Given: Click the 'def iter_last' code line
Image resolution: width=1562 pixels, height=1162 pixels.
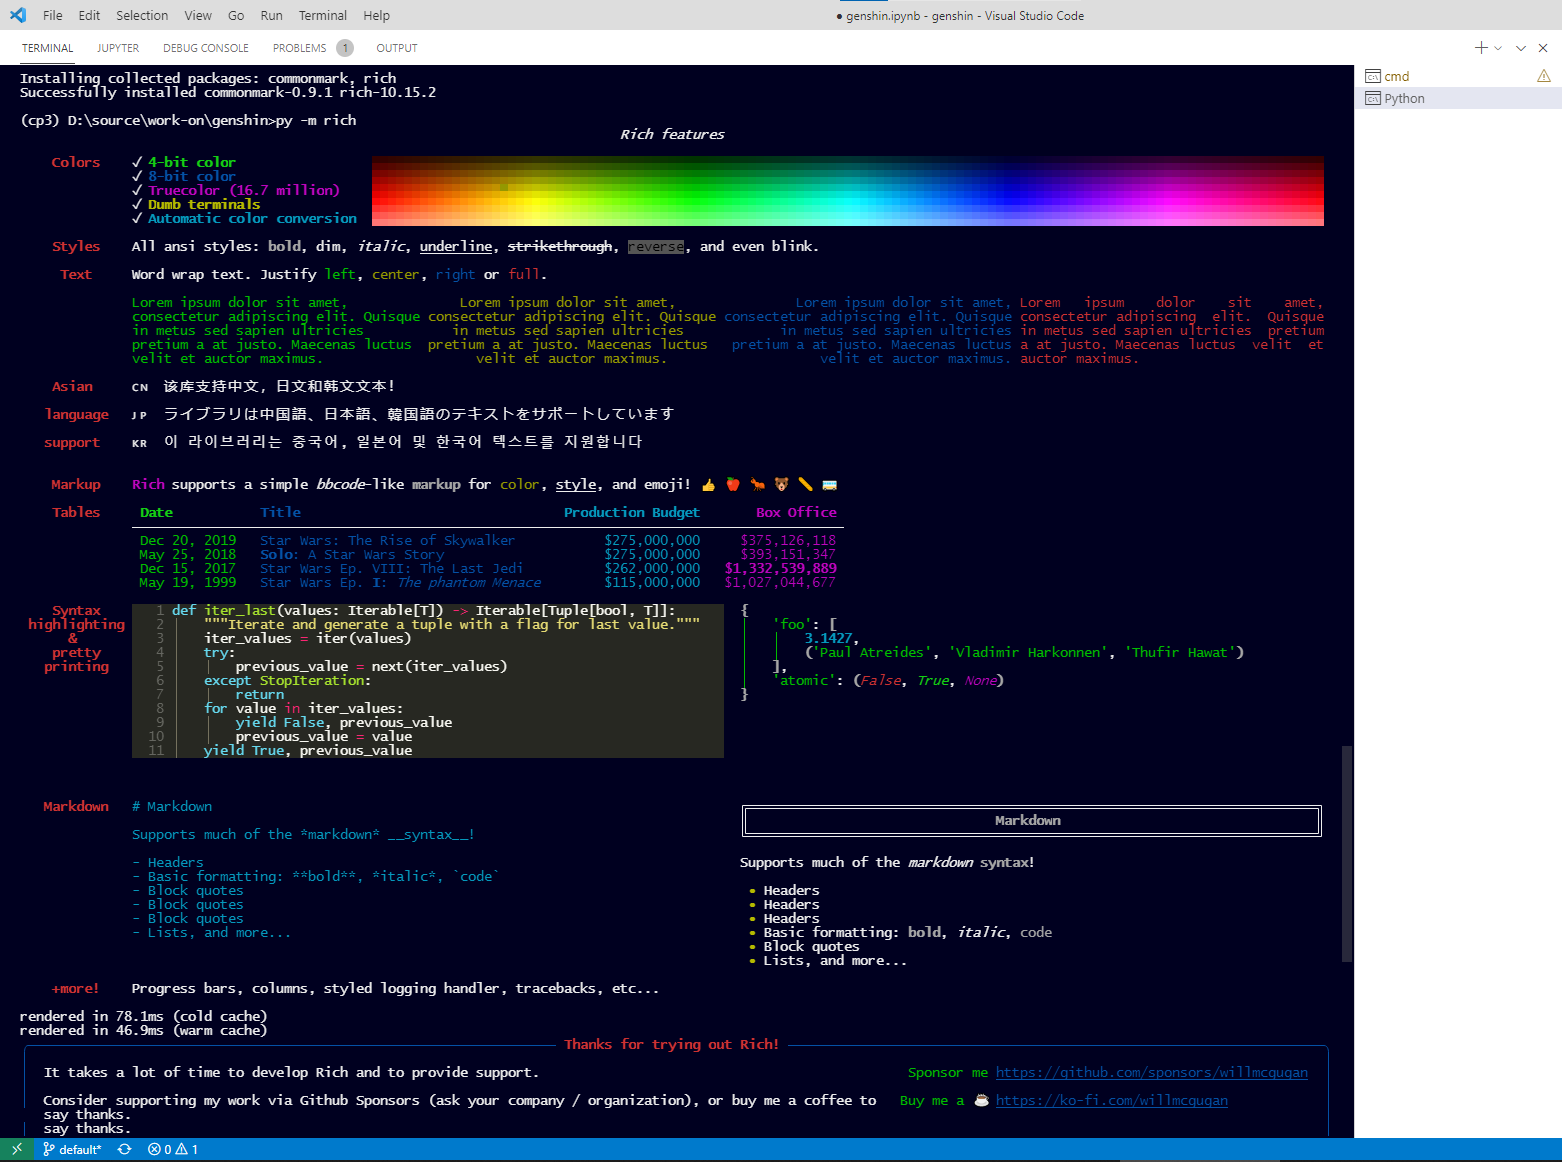Looking at the screenshot, I should click(x=424, y=610).
